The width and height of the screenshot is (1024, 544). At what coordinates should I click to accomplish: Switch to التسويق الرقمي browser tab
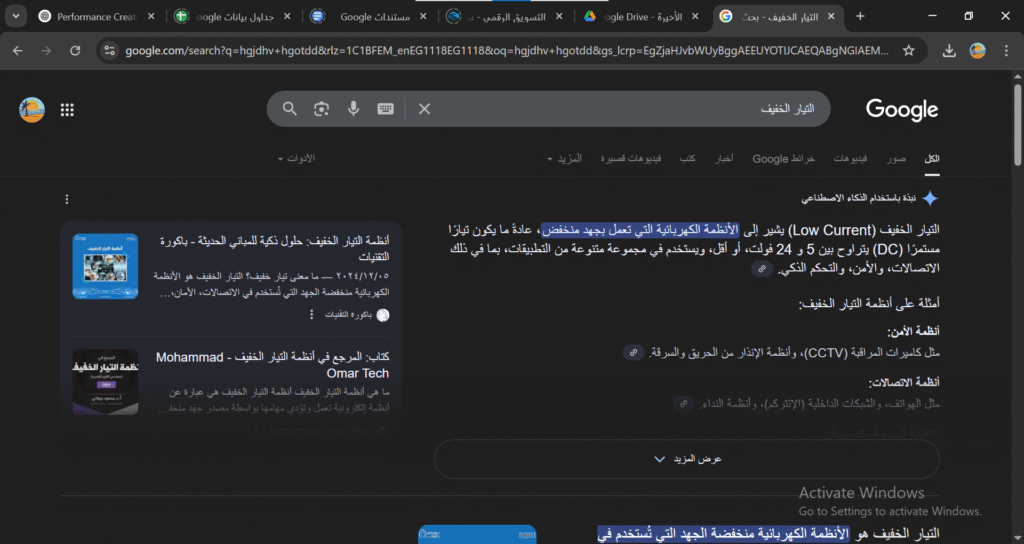pos(506,17)
